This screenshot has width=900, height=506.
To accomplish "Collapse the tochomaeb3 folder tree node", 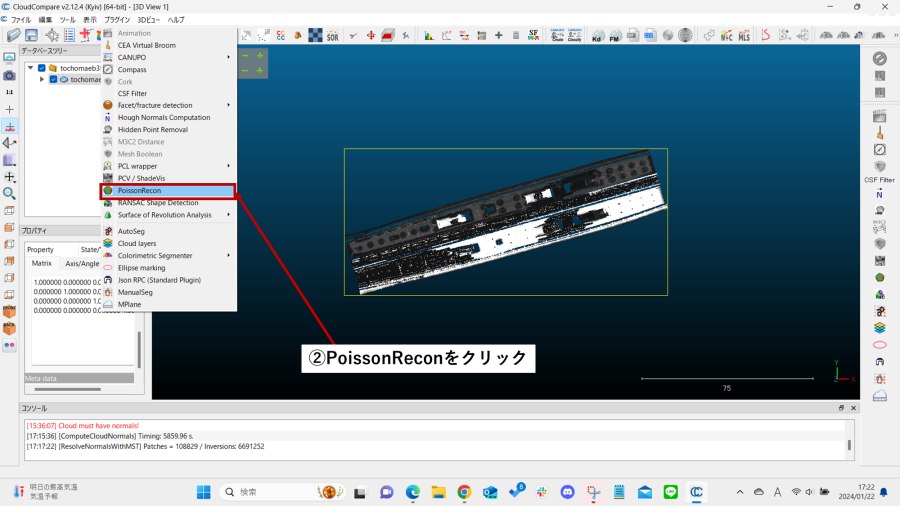I will (30, 68).
